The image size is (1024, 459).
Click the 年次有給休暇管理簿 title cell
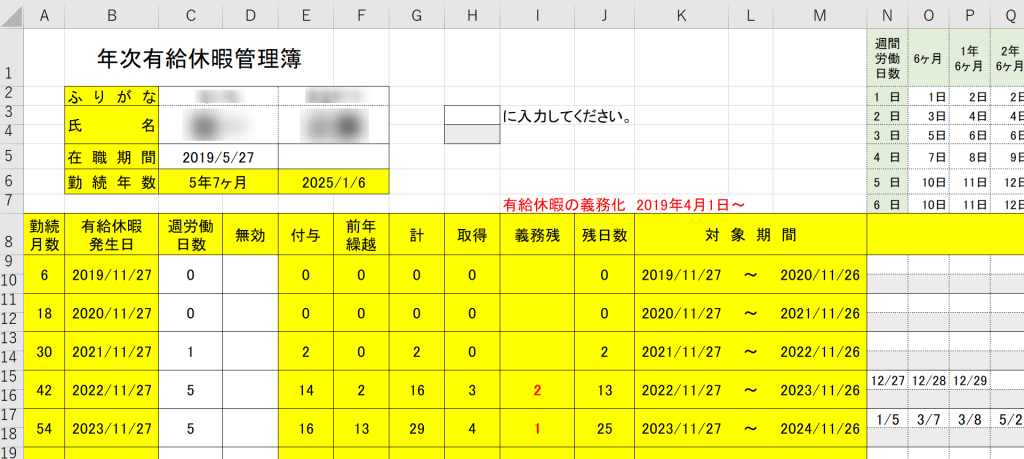click(x=200, y=59)
